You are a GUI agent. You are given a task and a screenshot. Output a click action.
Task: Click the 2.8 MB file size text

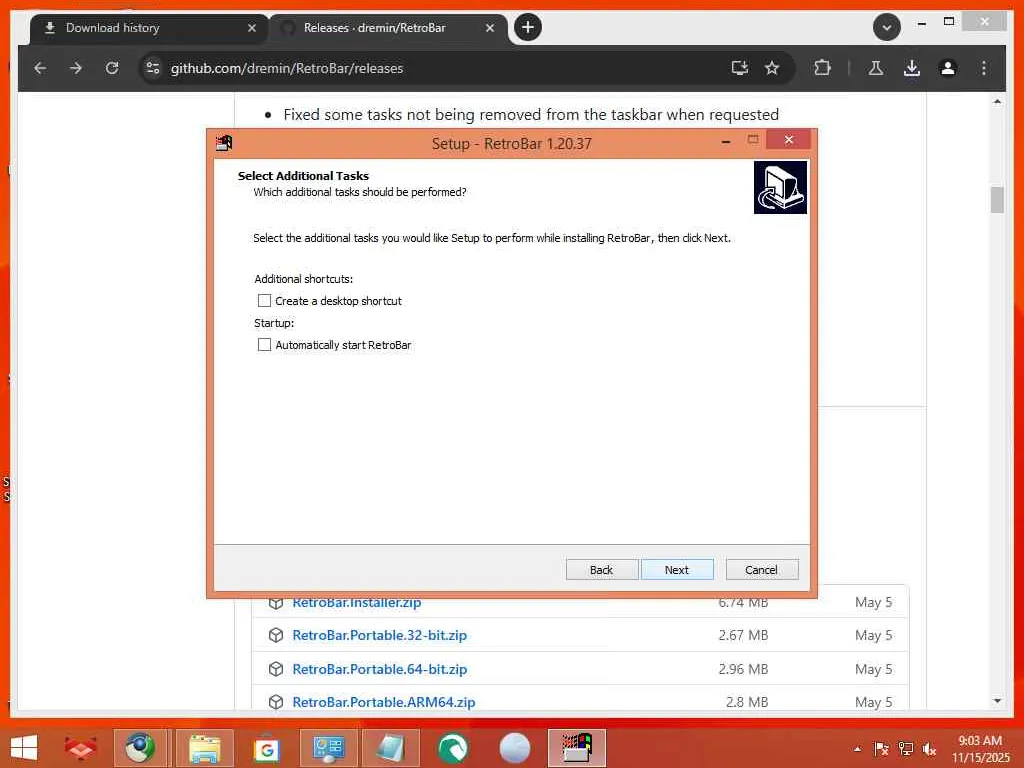click(x=746, y=702)
